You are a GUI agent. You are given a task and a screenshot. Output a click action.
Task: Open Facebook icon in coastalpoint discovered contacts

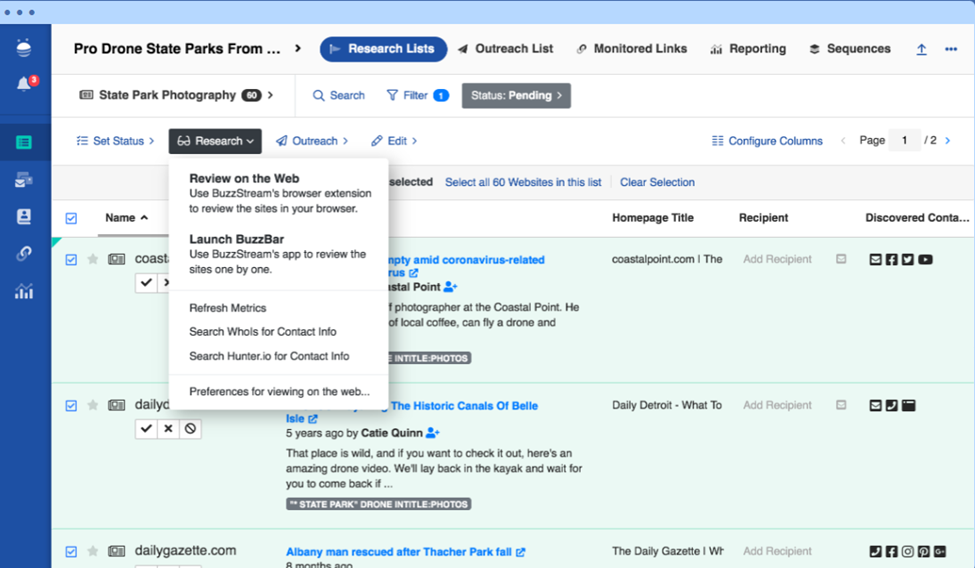pyautogui.click(x=892, y=259)
